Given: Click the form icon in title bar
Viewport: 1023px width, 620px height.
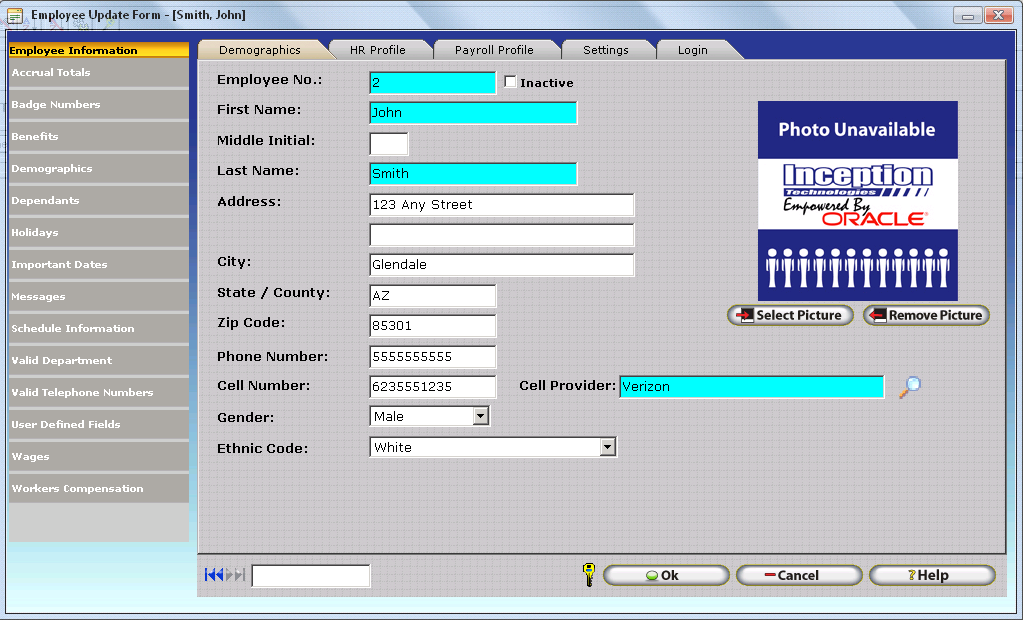Looking at the screenshot, I should tap(16, 15).
